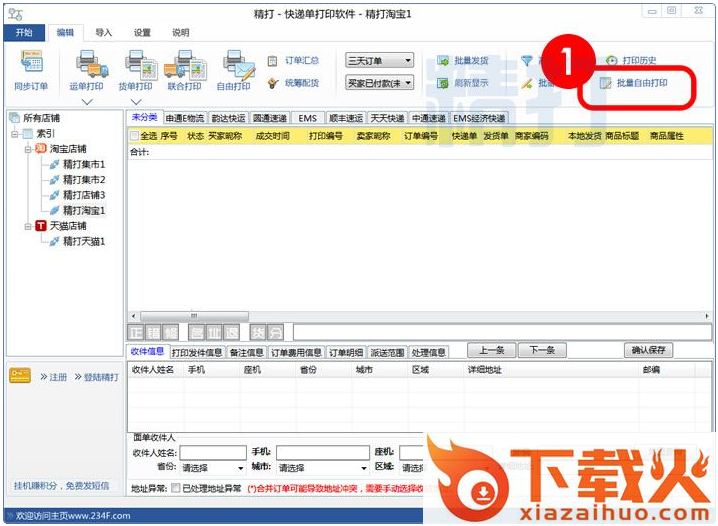Click 挂机赚积分，免费发短信 link
718x526 pixels.
click(61, 485)
